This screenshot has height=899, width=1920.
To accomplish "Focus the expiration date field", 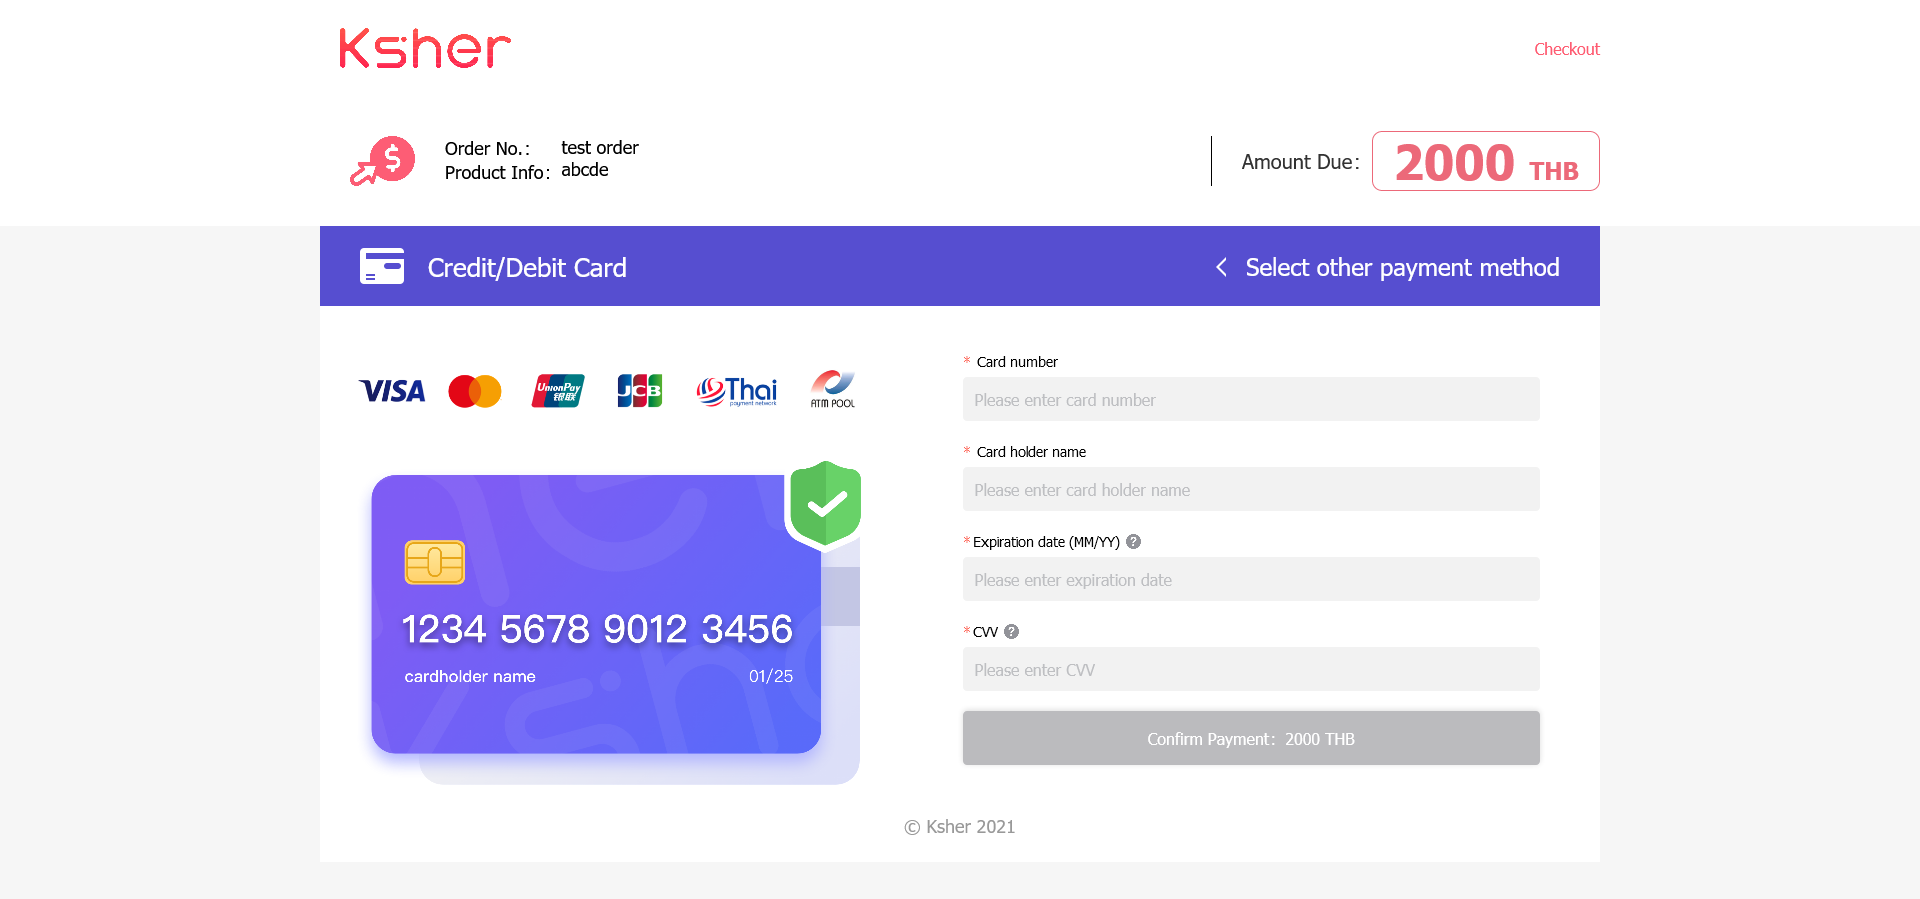I will tap(1251, 579).
